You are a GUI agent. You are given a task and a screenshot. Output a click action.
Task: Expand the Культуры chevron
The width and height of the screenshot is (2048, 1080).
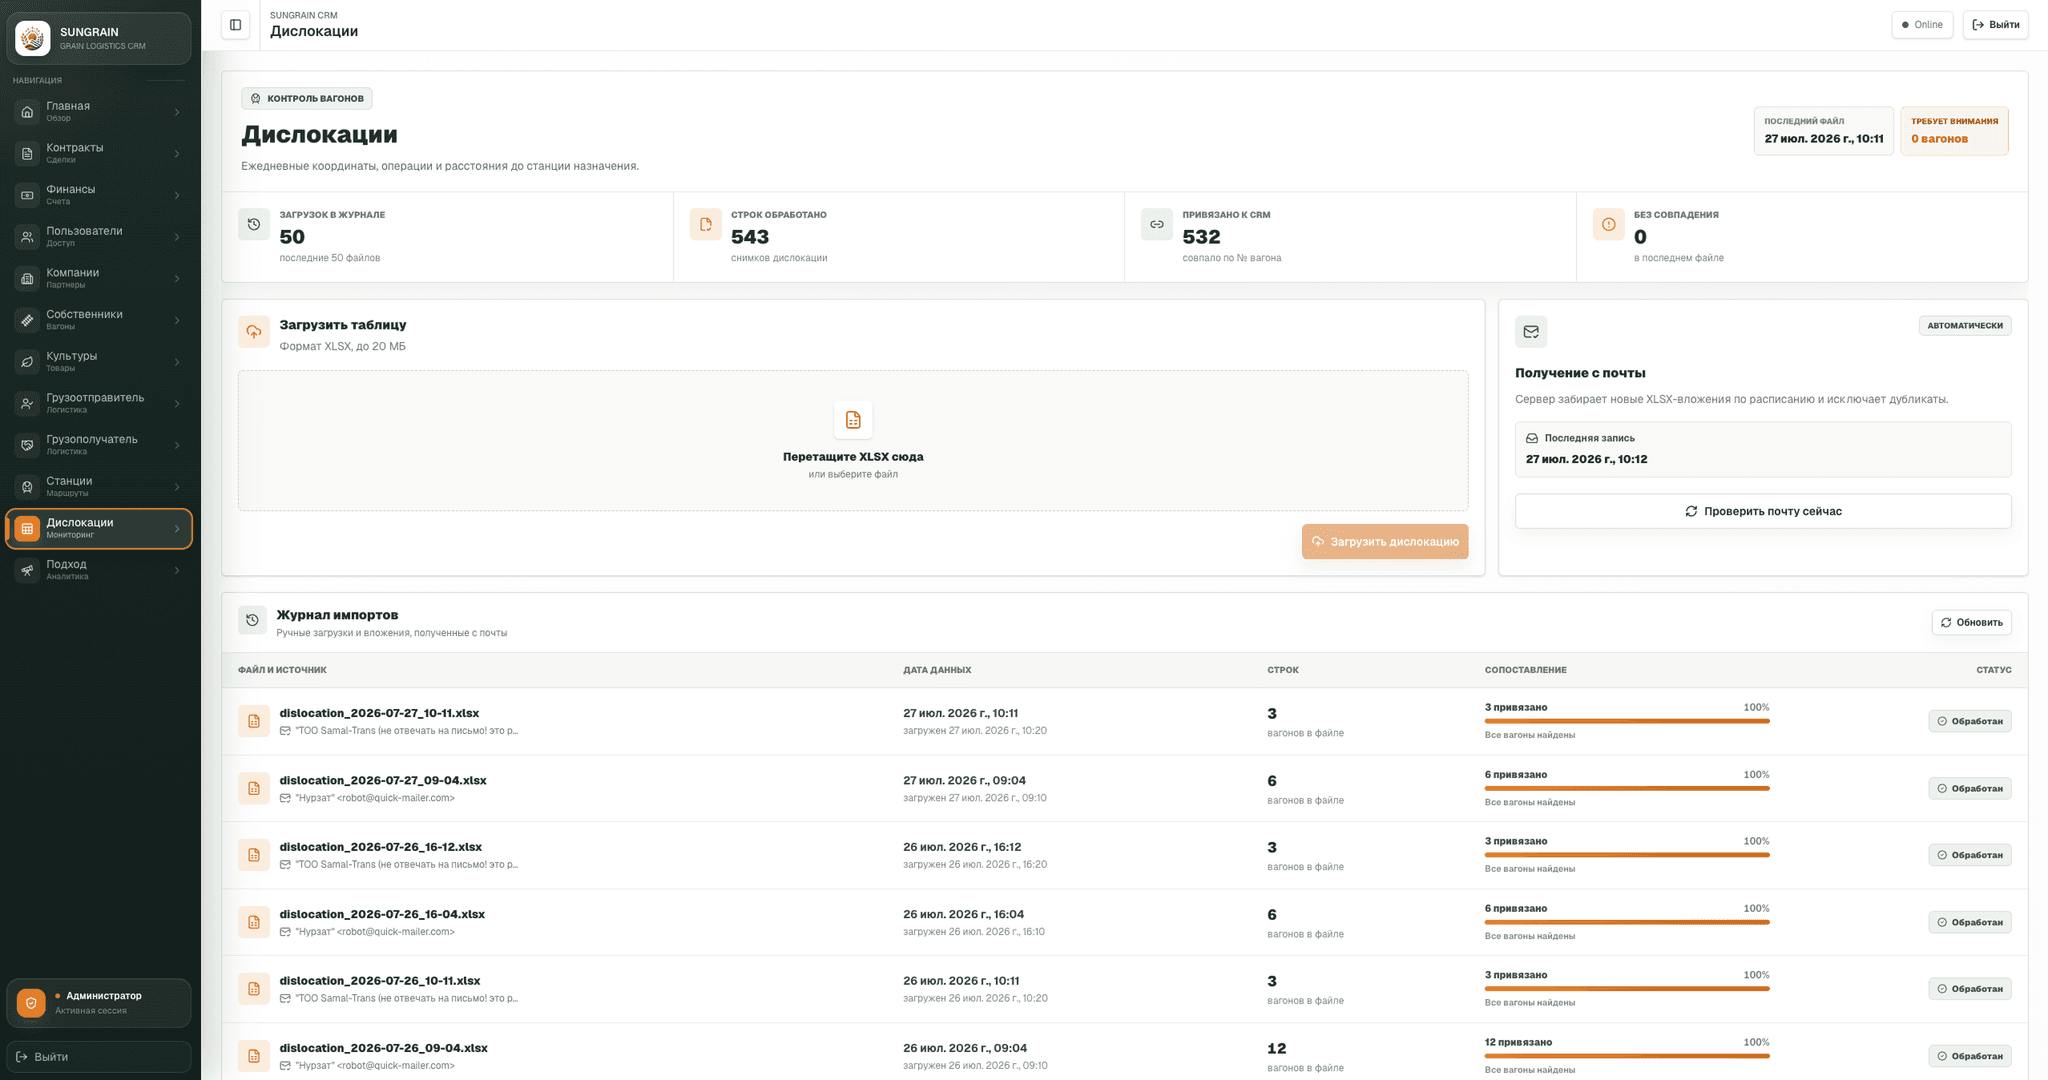click(177, 362)
